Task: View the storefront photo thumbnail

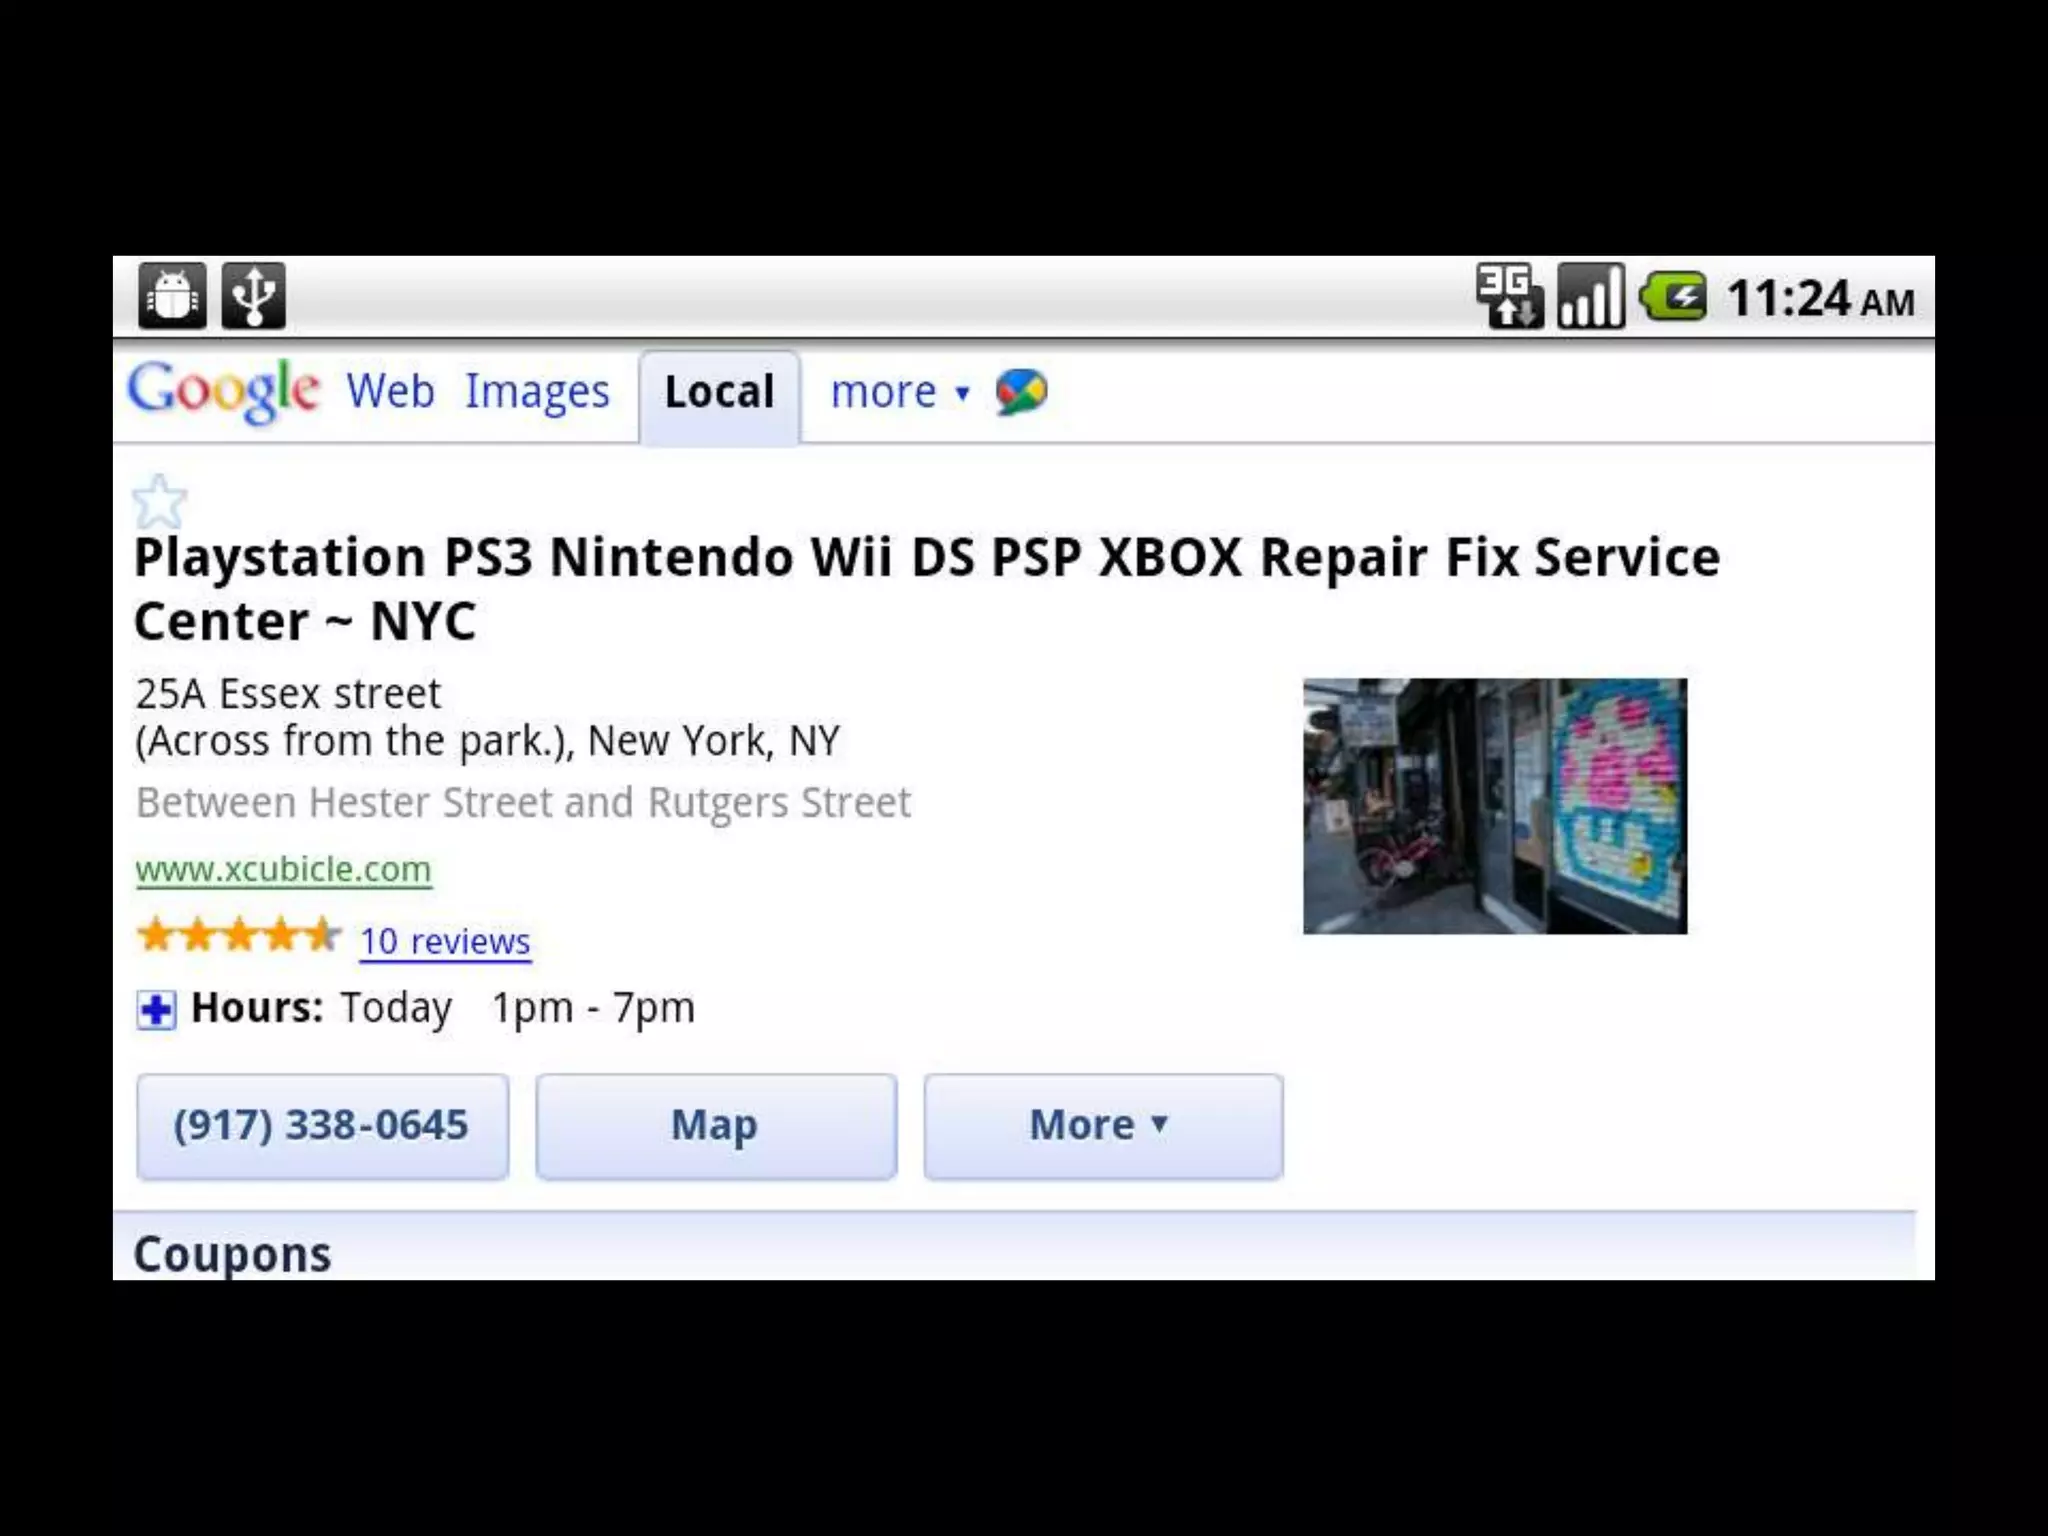Action: [1495, 806]
